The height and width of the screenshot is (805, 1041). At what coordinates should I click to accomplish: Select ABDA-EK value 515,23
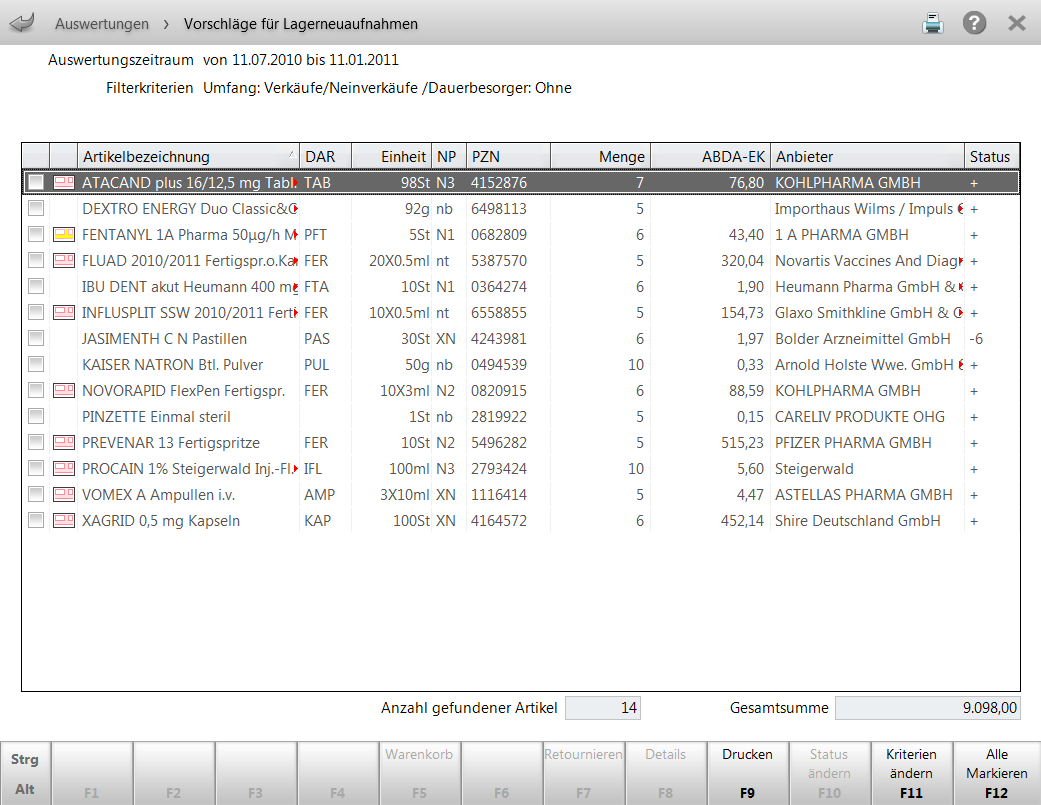coord(742,443)
